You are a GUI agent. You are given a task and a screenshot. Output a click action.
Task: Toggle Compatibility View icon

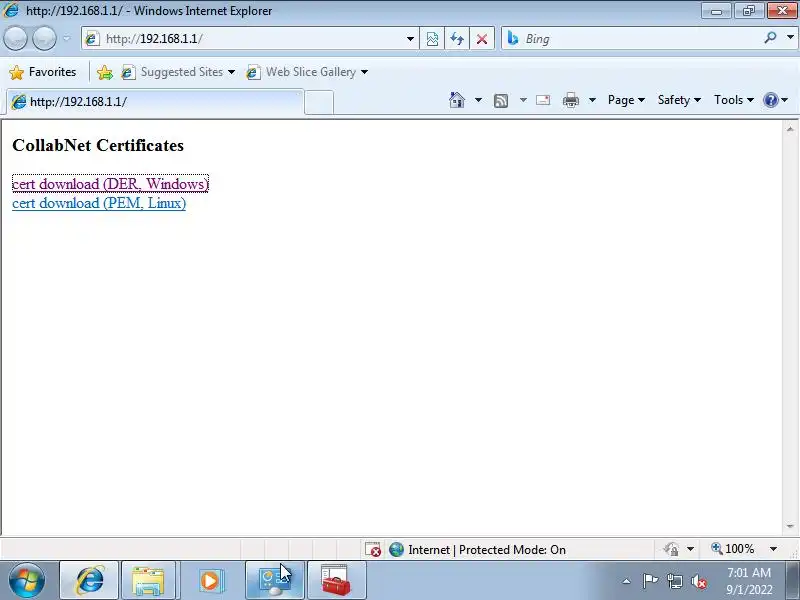(432, 39)
